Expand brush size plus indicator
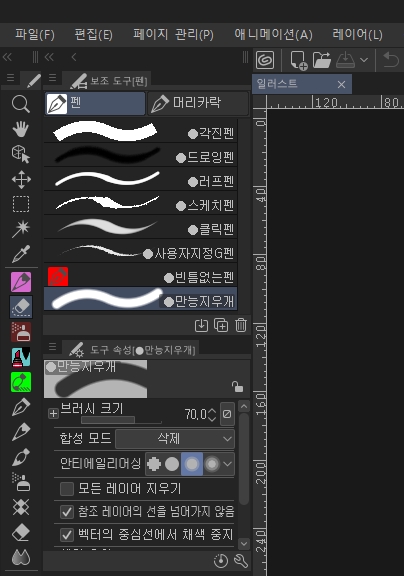 click(53, 414)
